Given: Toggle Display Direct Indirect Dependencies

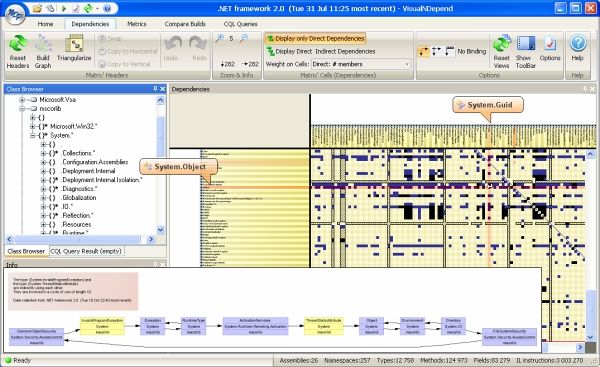Looking at the screenshot, I should 321,51.
